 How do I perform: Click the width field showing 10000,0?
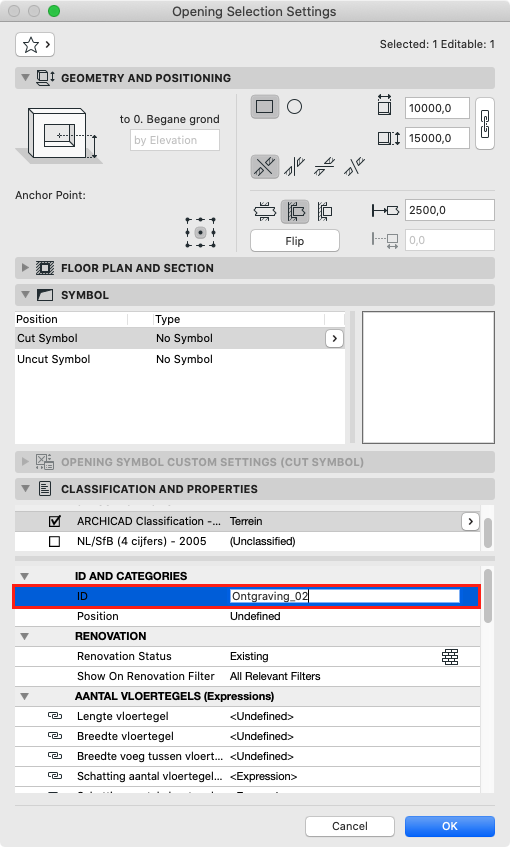click(437, 108)
